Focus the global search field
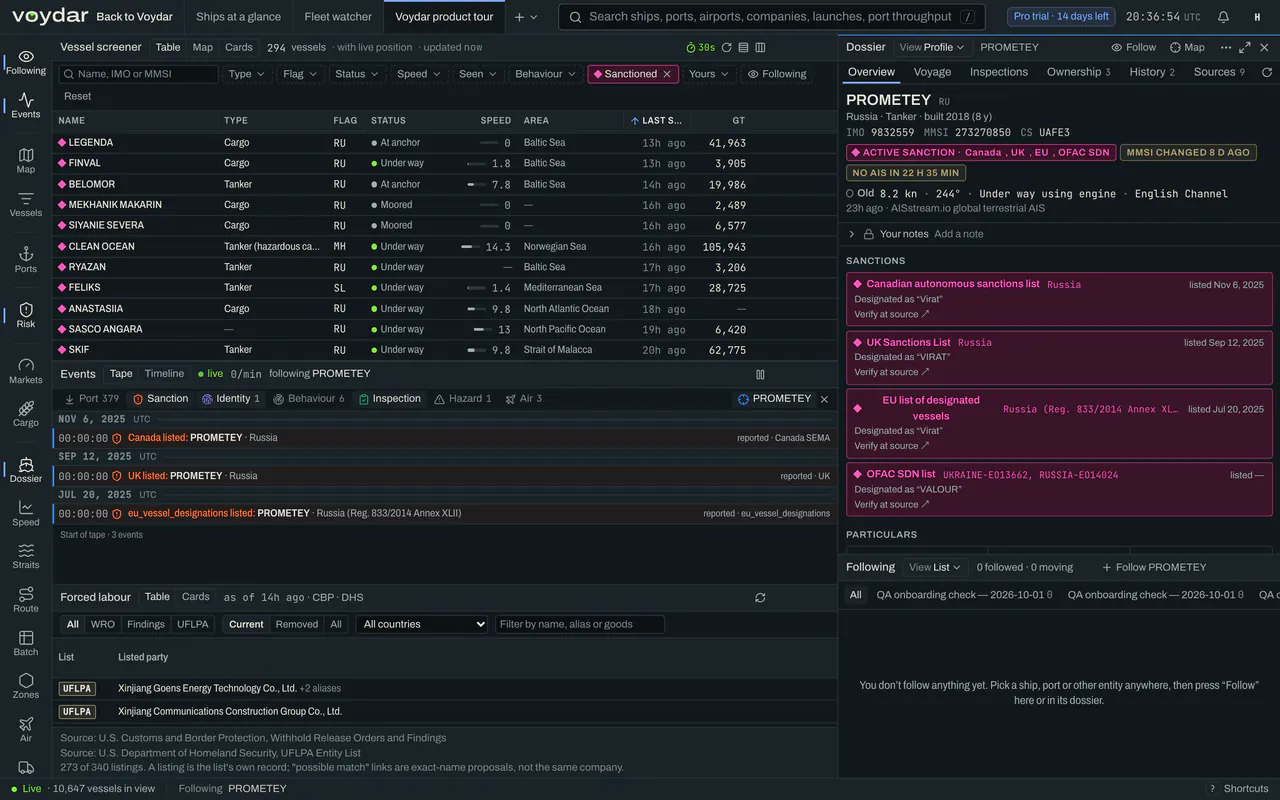The width and height of the screenshot is (1280, 800). point(771,17)
